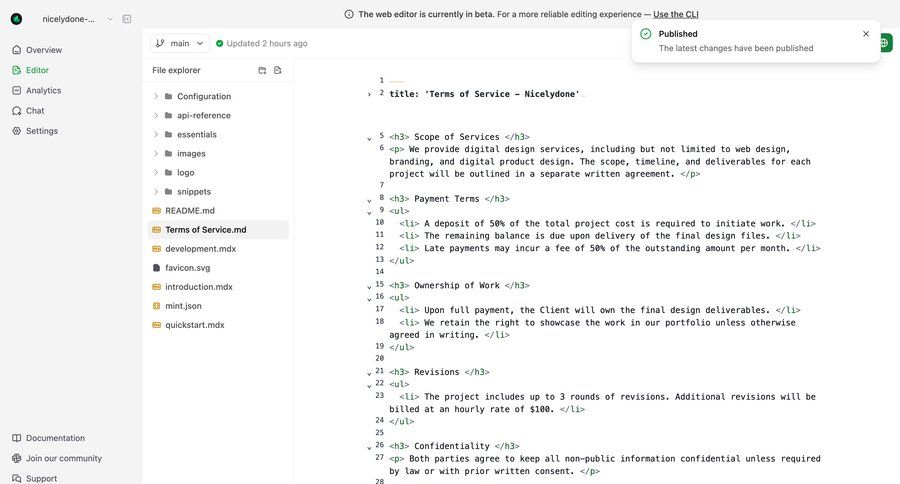Go to Settings in the sidebar
The height and width of the screenshot is (484, 900).
[42, 131]
